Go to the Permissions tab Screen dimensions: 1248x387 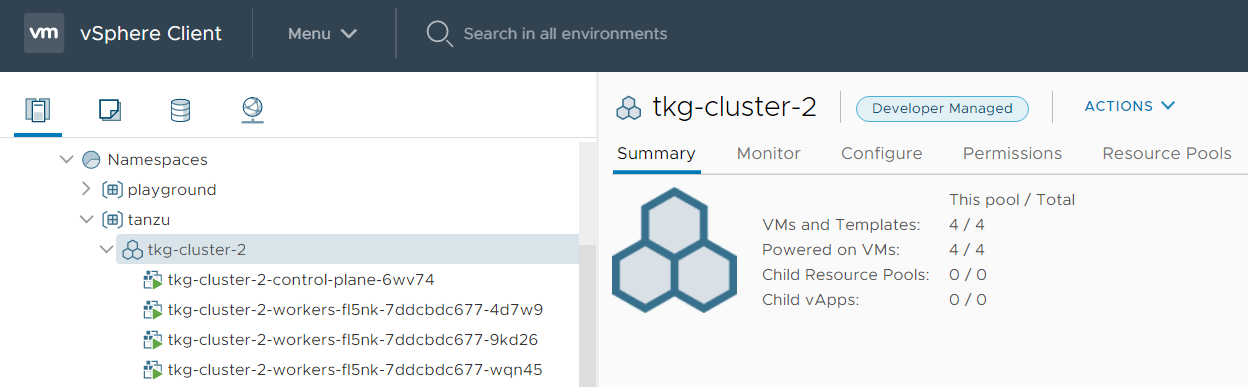1012,154
